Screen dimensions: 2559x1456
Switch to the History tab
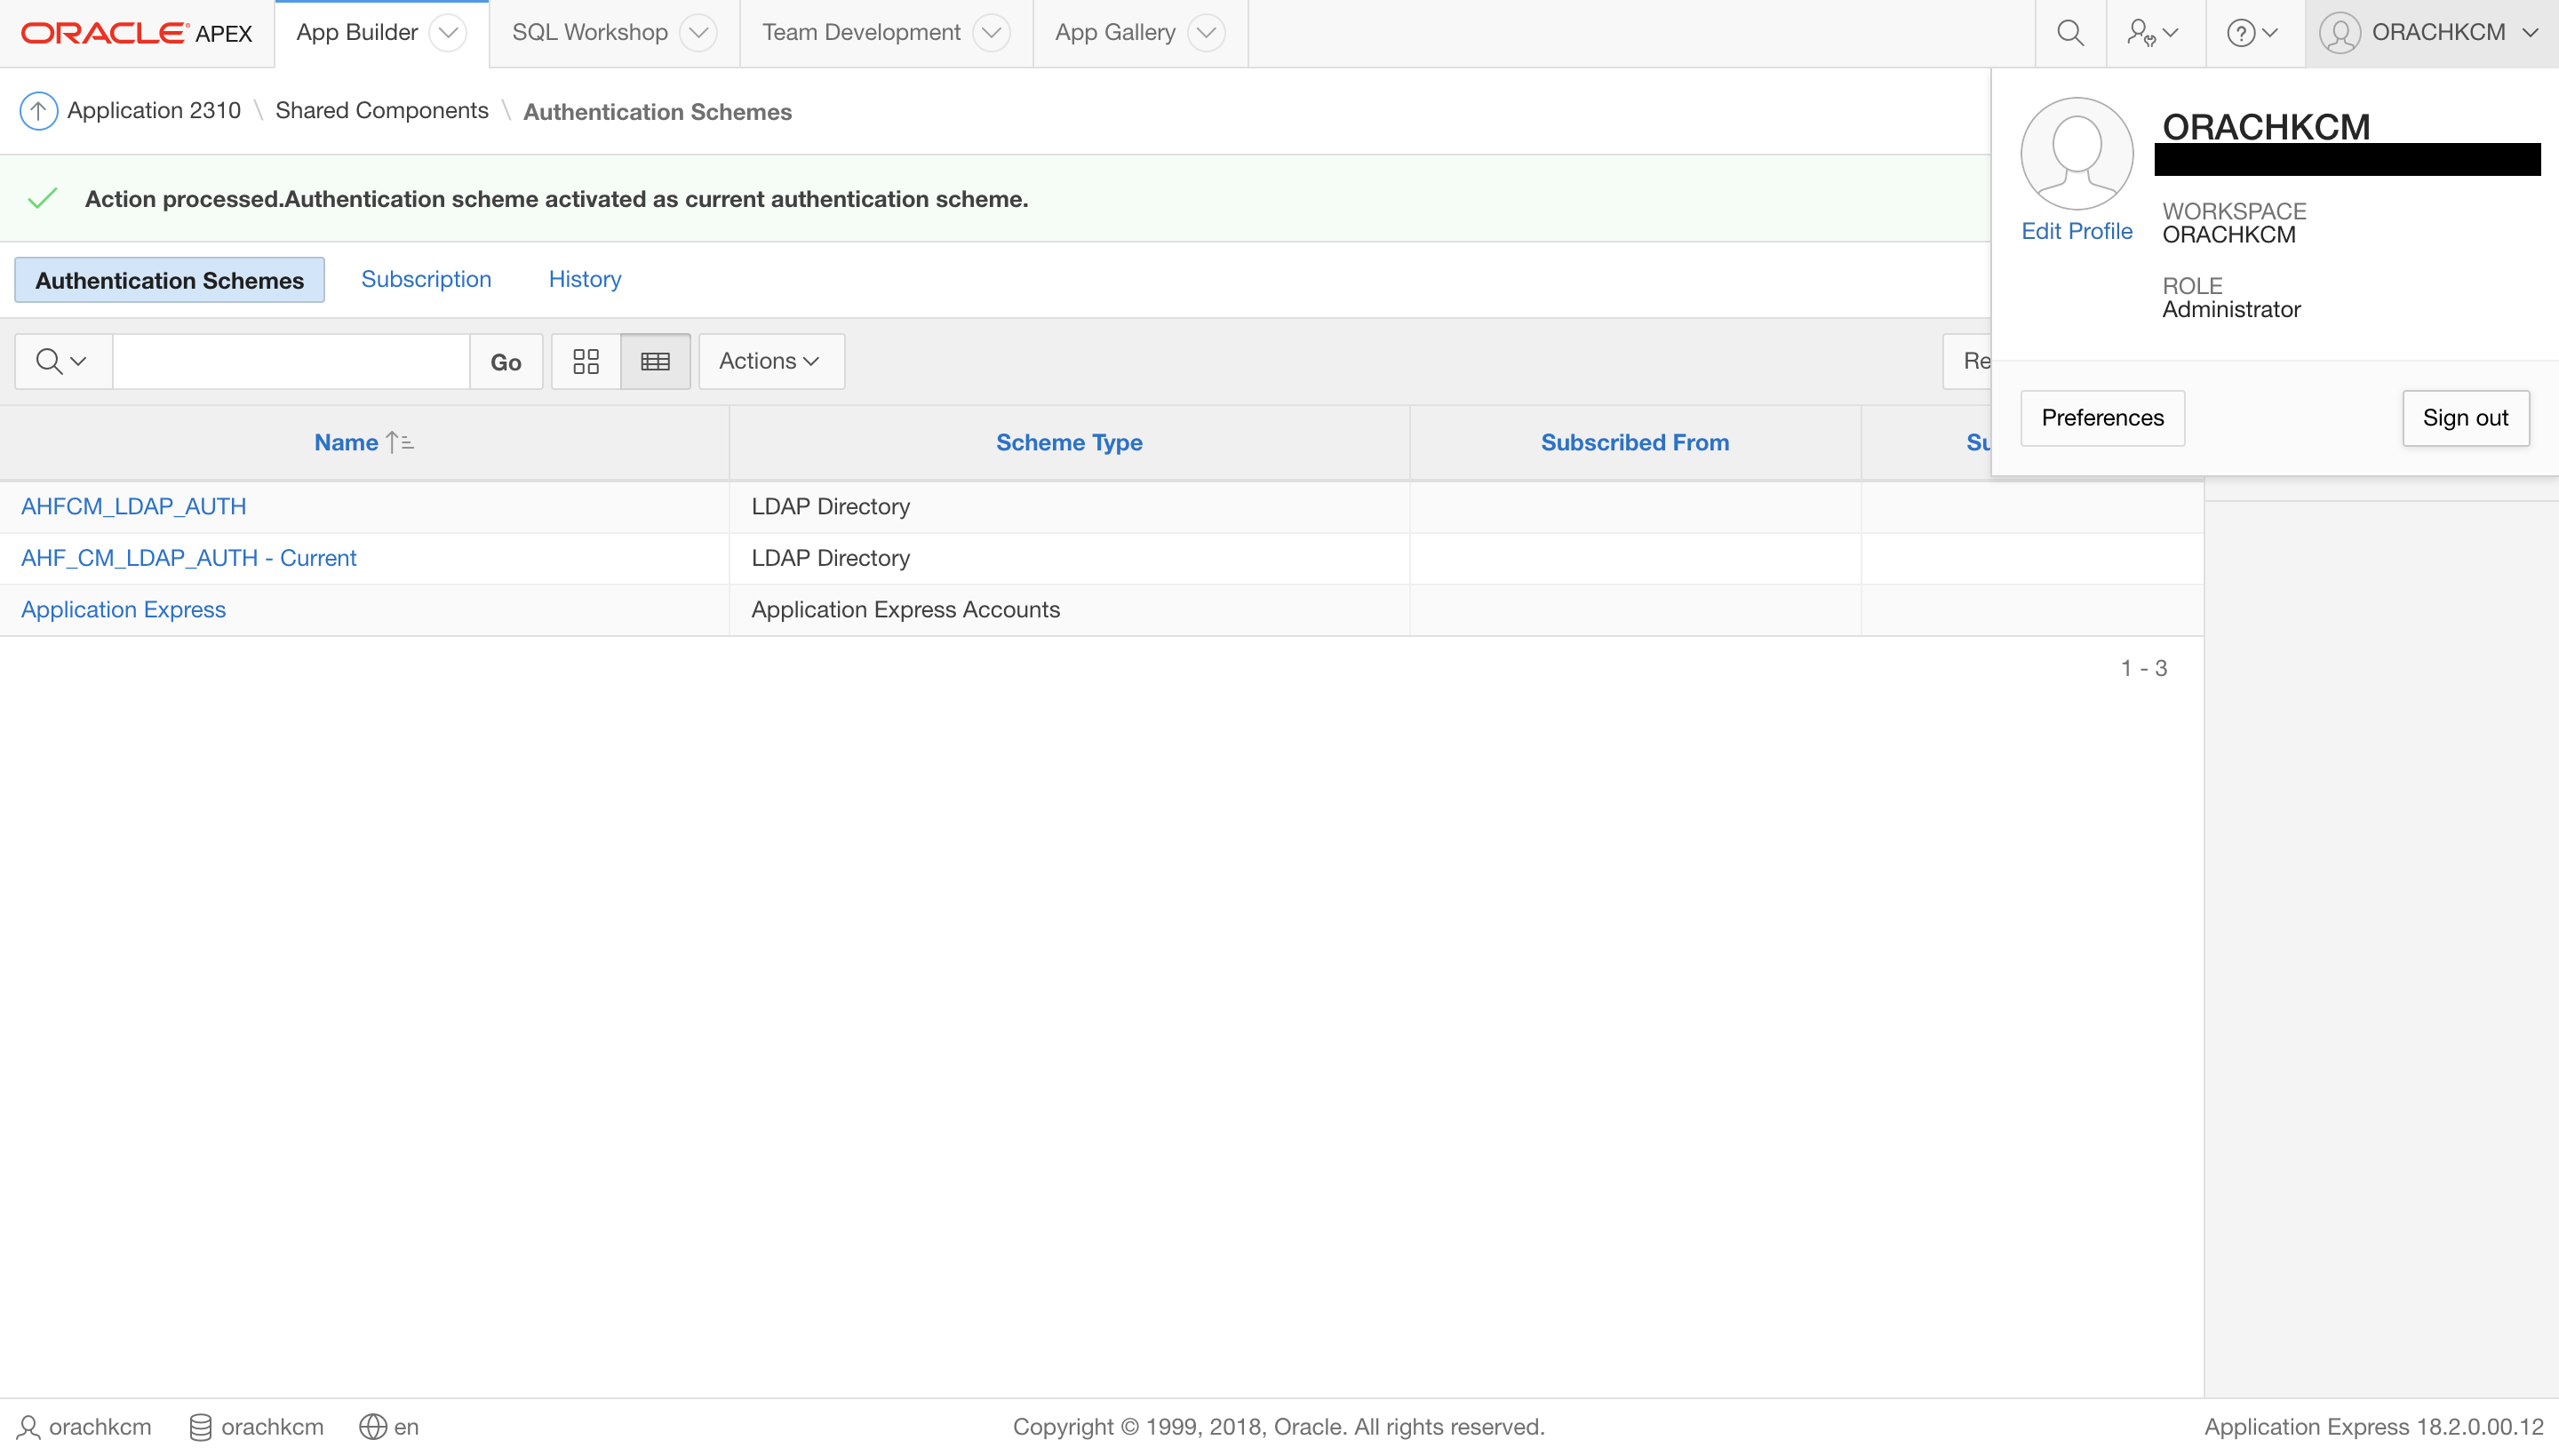[585, 279]
